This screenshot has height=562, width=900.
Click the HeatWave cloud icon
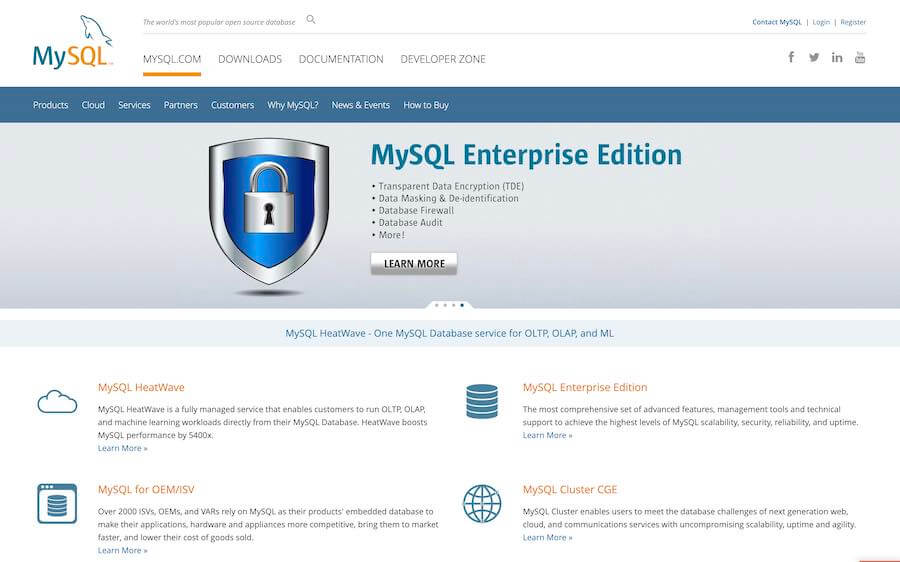[57, 401]
